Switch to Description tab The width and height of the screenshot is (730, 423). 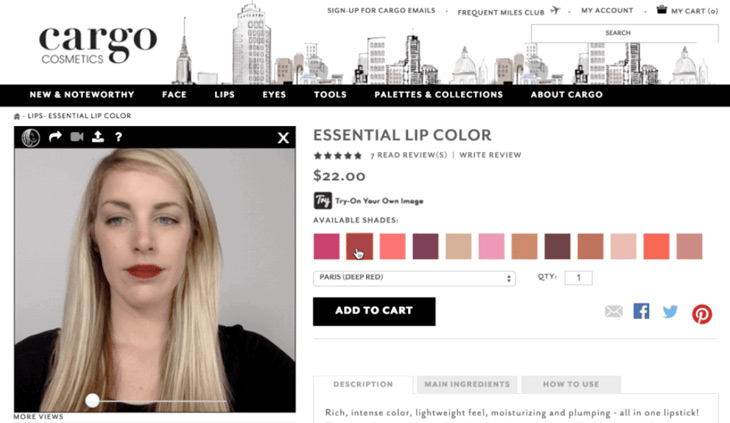tap(363, 384)
